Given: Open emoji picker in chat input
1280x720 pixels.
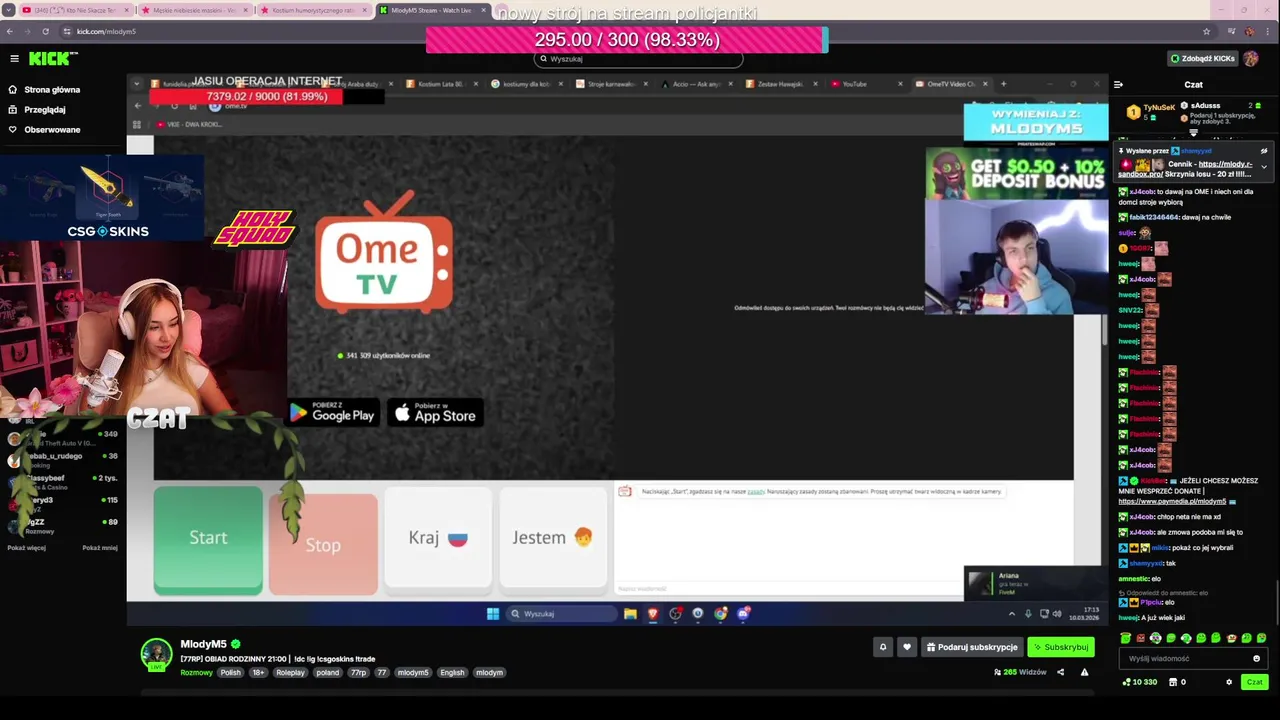Looking at the screenshot, I should coord(1256,658).
